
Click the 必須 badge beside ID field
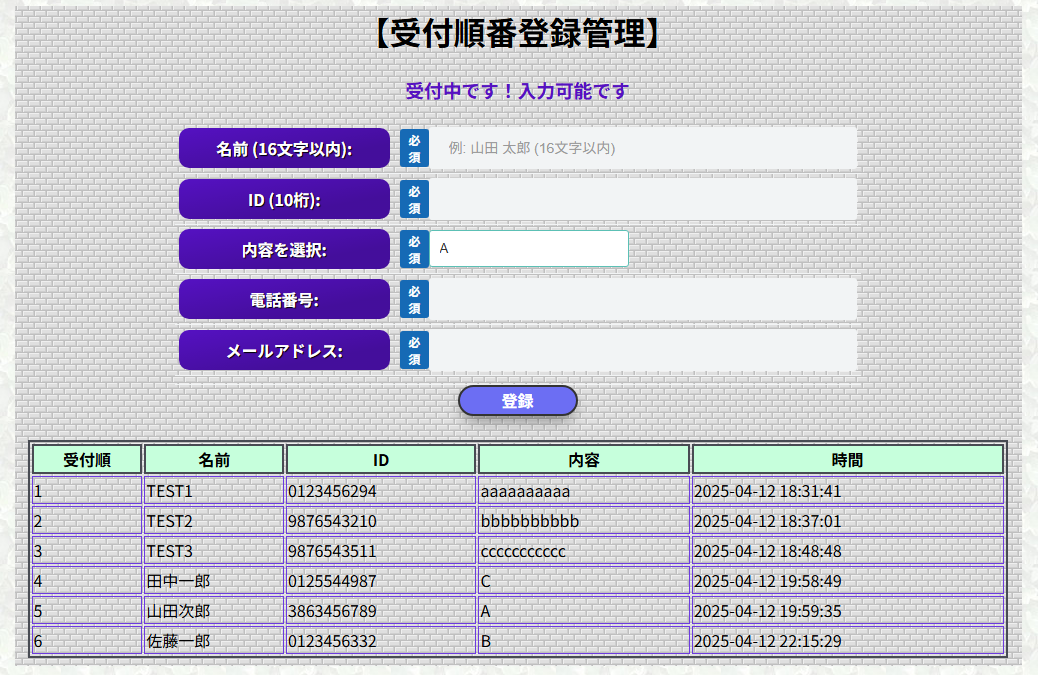[x=414, y=199]
